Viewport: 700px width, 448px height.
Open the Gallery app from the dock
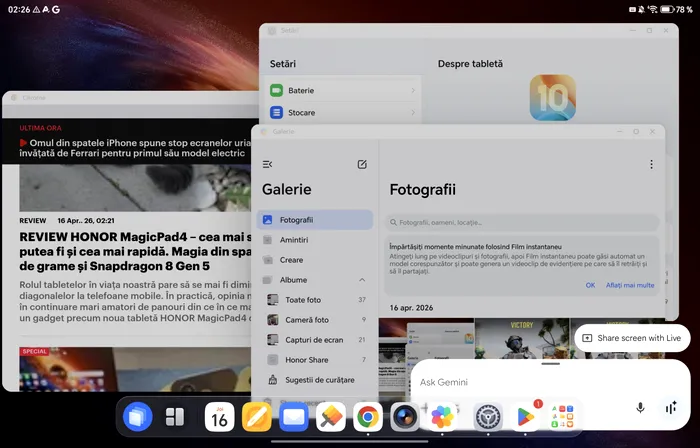(x=442, y=417)
